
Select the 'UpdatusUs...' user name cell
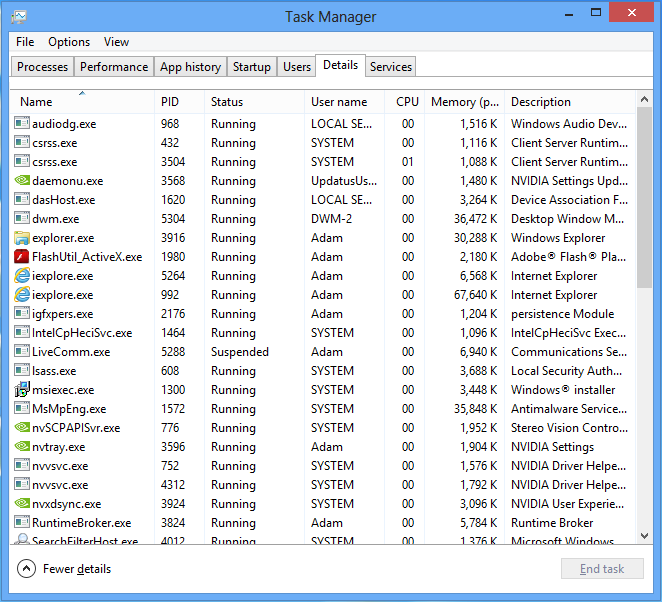(344, 181)
